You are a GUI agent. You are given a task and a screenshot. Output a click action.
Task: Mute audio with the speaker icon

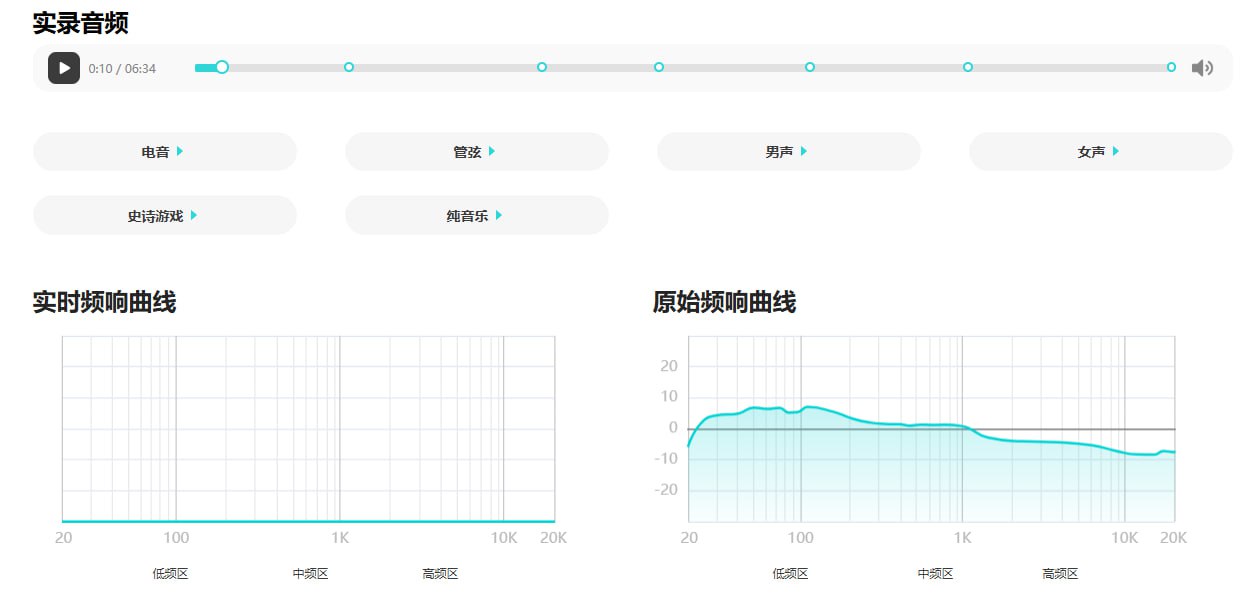click(1202, 68)
